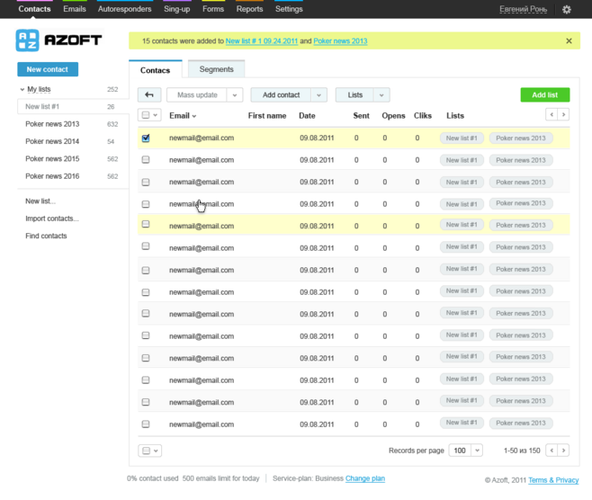The width and height of the screenshot is (592, 500).
Task: Click Poker news 2013 tag in first row
Action: tap(521, 138)
